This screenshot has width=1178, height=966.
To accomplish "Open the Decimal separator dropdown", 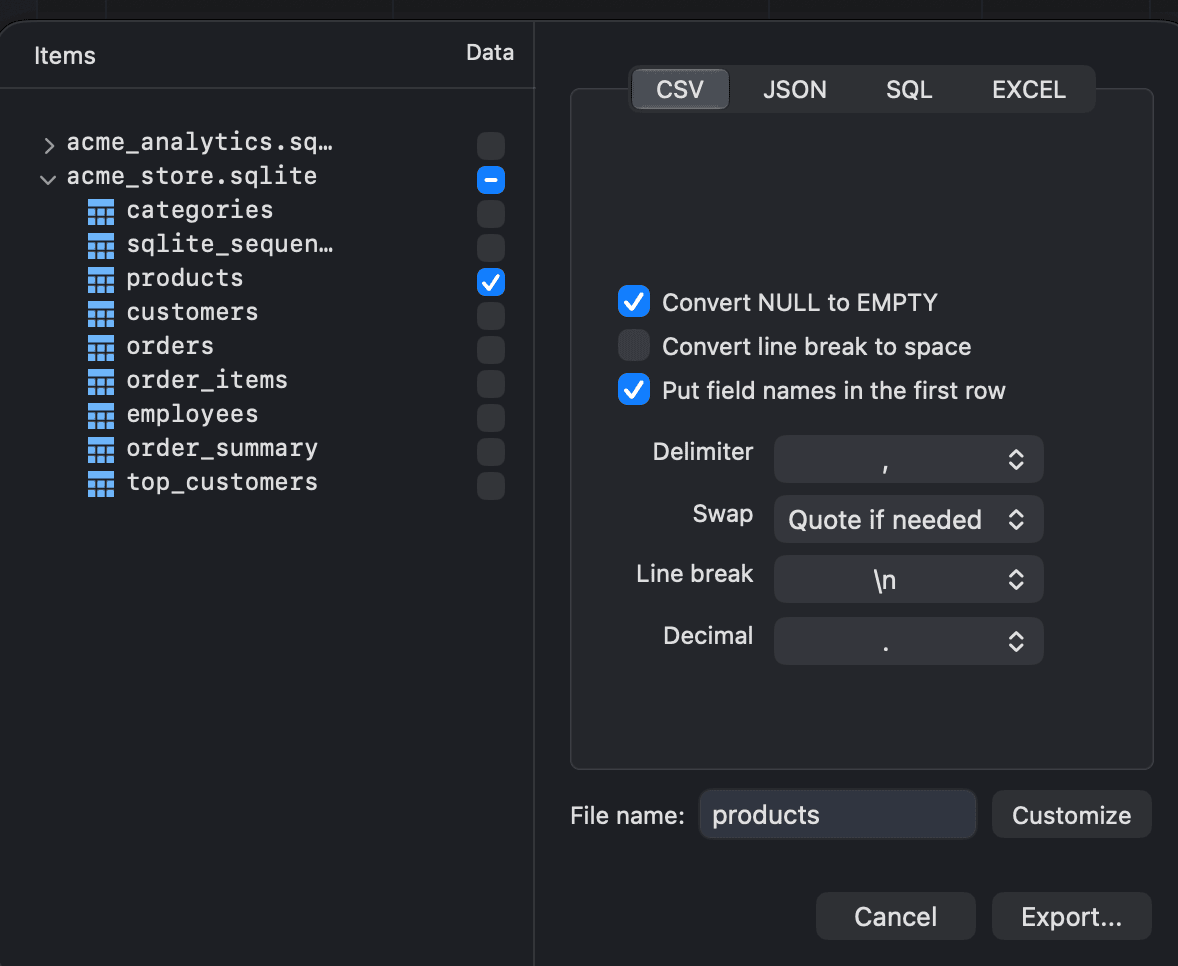I will click(908, 641).
